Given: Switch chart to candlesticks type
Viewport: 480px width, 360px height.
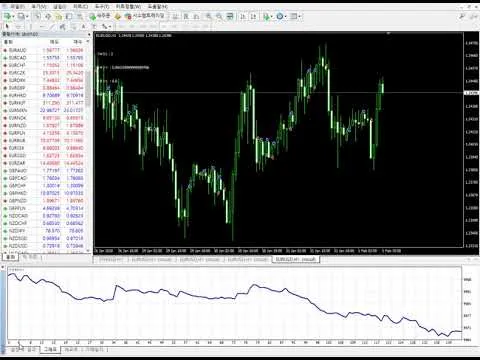Looking at the screenshot, I should pyautogui.click(x=186, y=16).
